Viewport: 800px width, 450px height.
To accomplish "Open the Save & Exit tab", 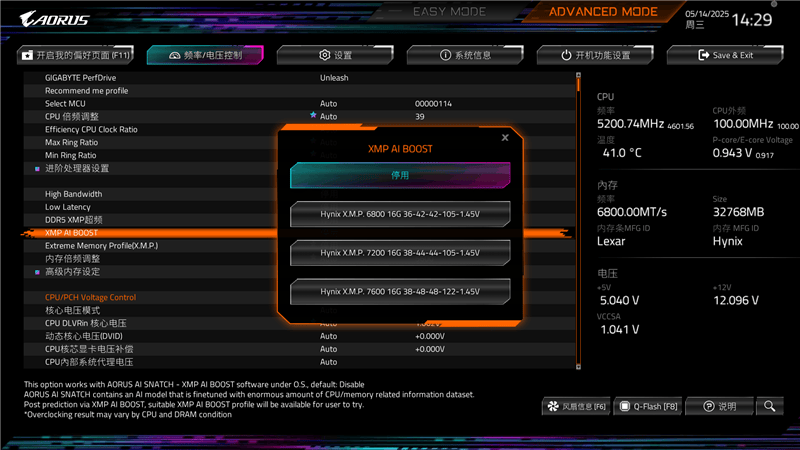I will tap(725, 55).
